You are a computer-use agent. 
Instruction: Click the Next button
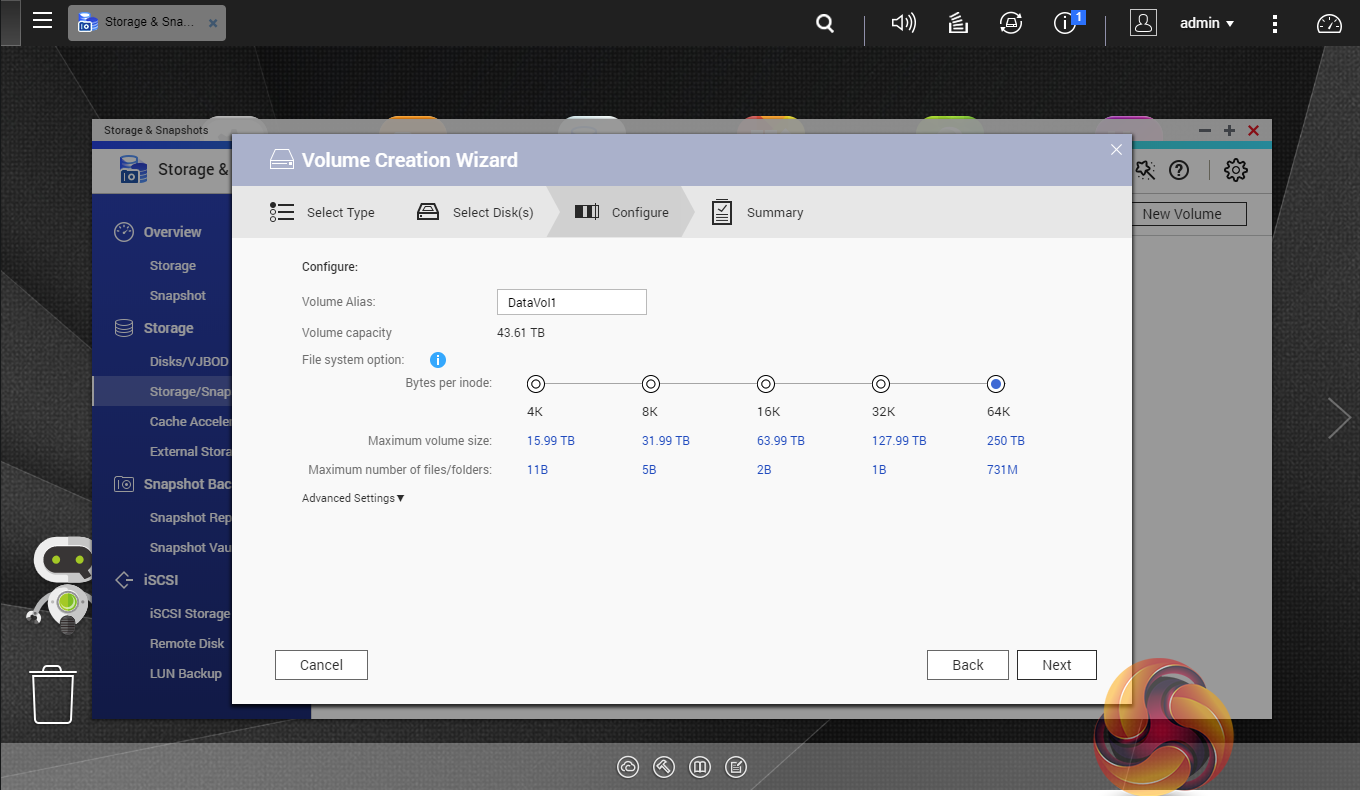click(1056, 665)
